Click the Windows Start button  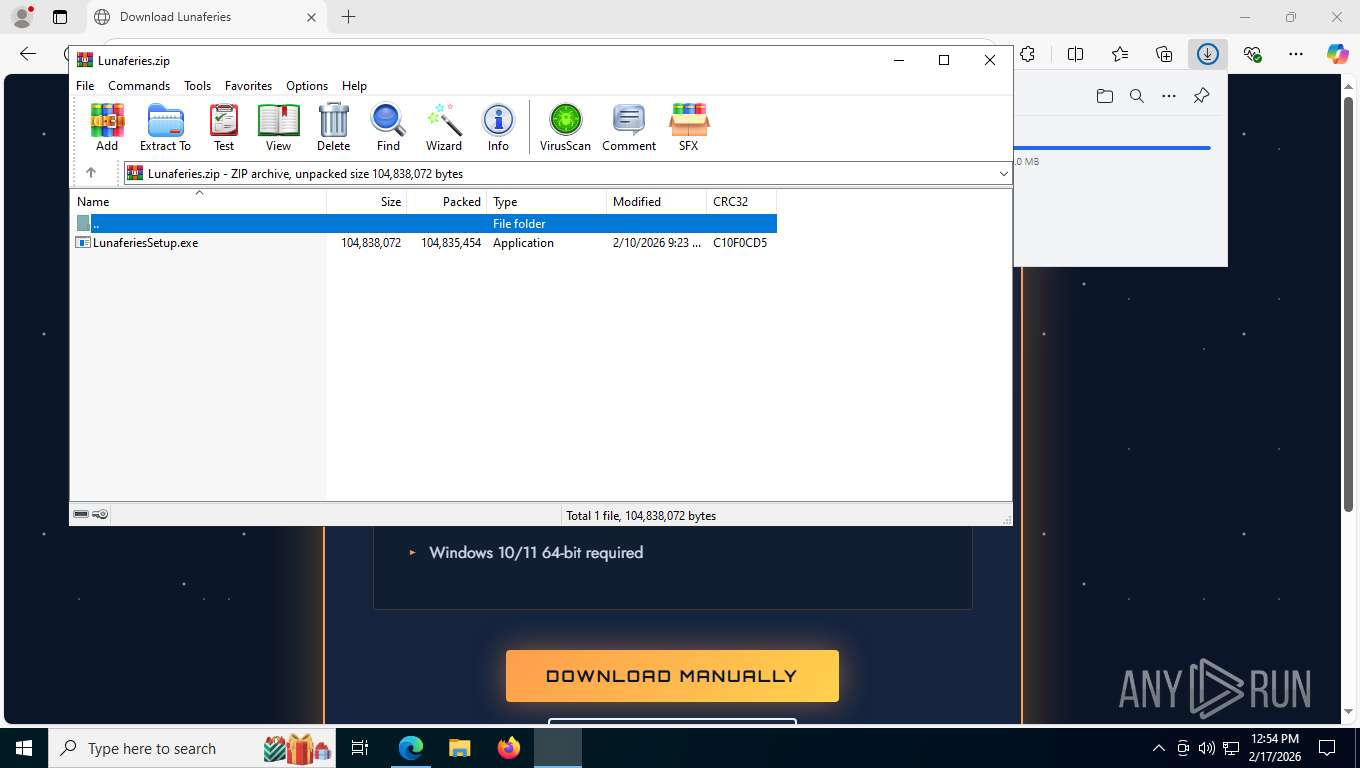tap(24, 748)
